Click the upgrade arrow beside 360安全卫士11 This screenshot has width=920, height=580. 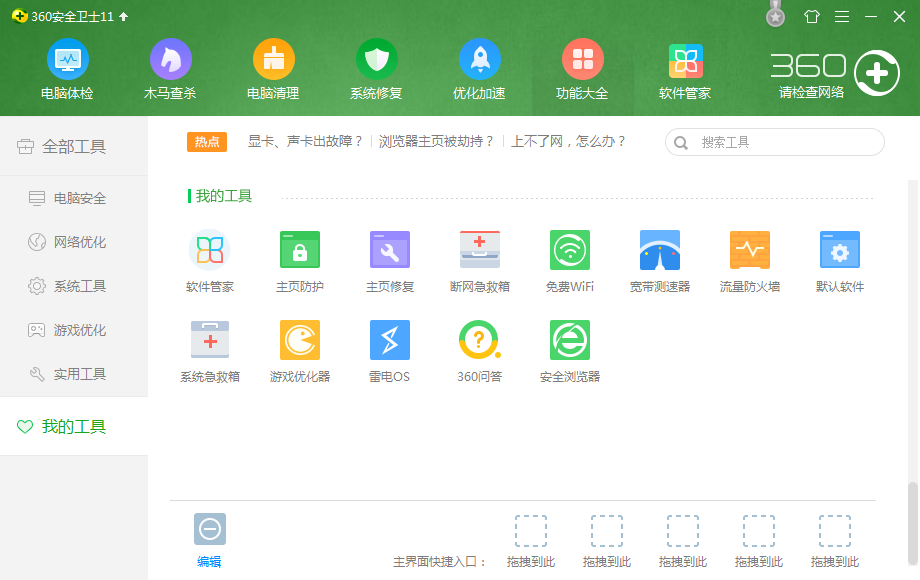pos(123,16)
